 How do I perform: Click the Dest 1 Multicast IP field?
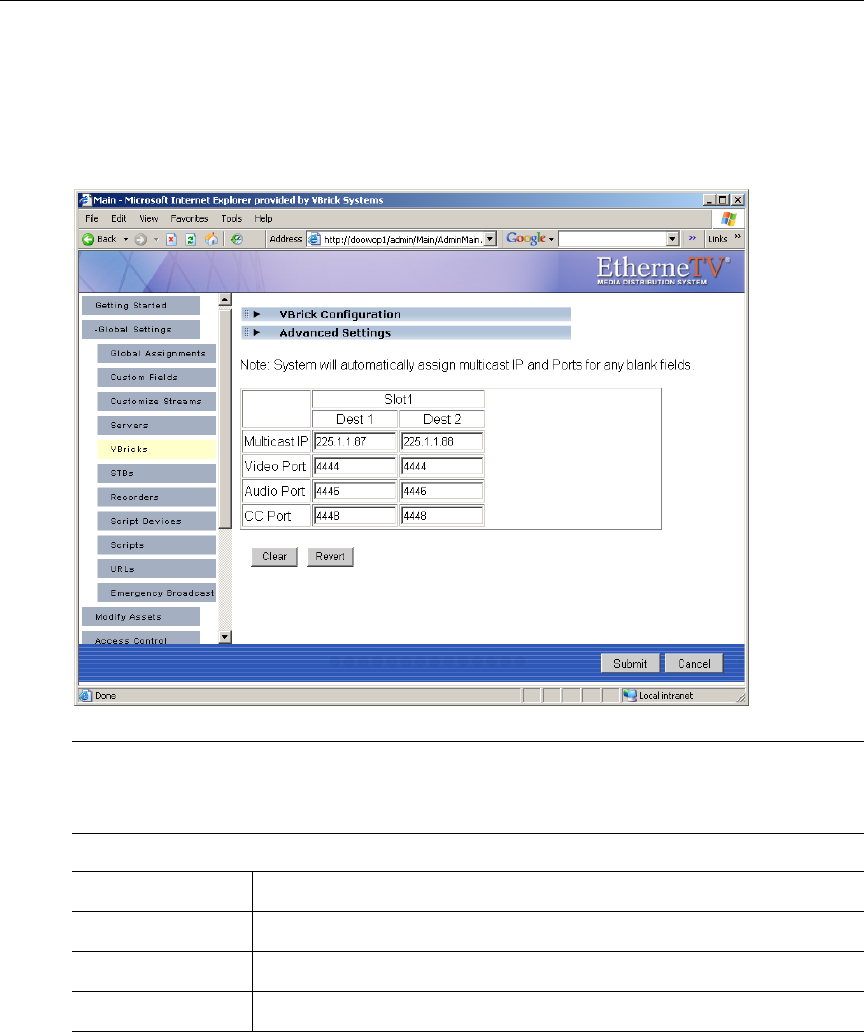click(x=355, y=442)
